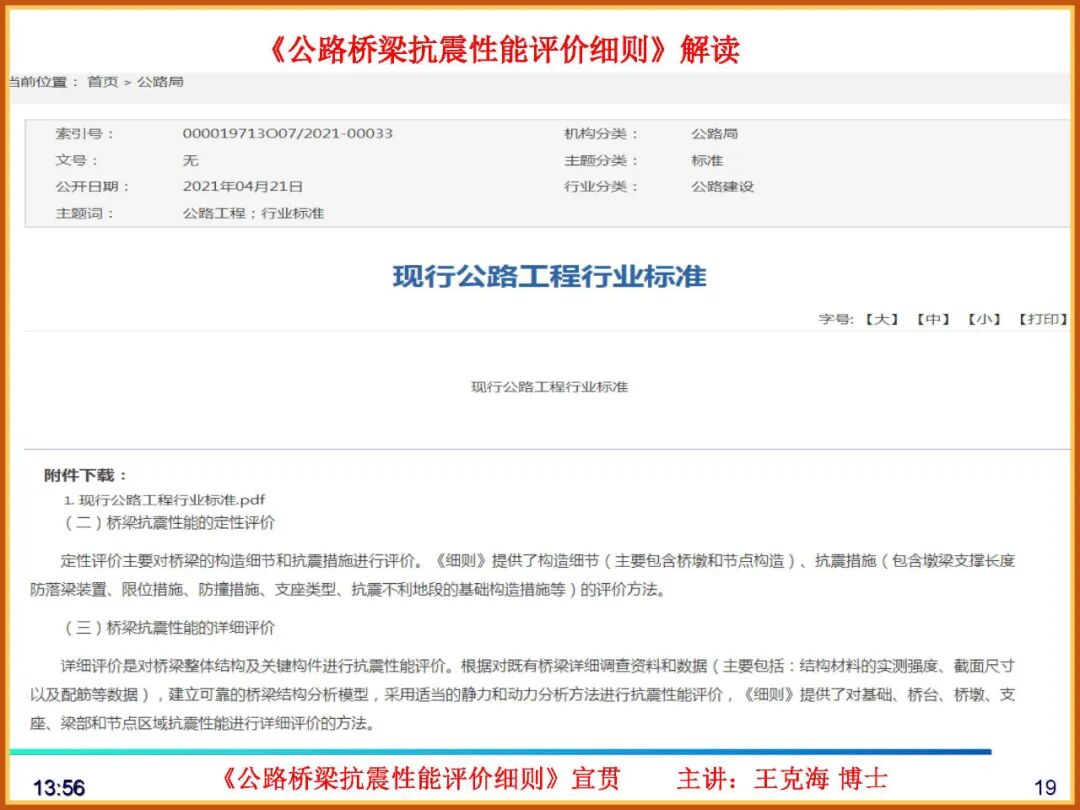Select the 行业分类 value 公路建设
The height and width of the screenshot is (810, 1080).
coord(722,185)
